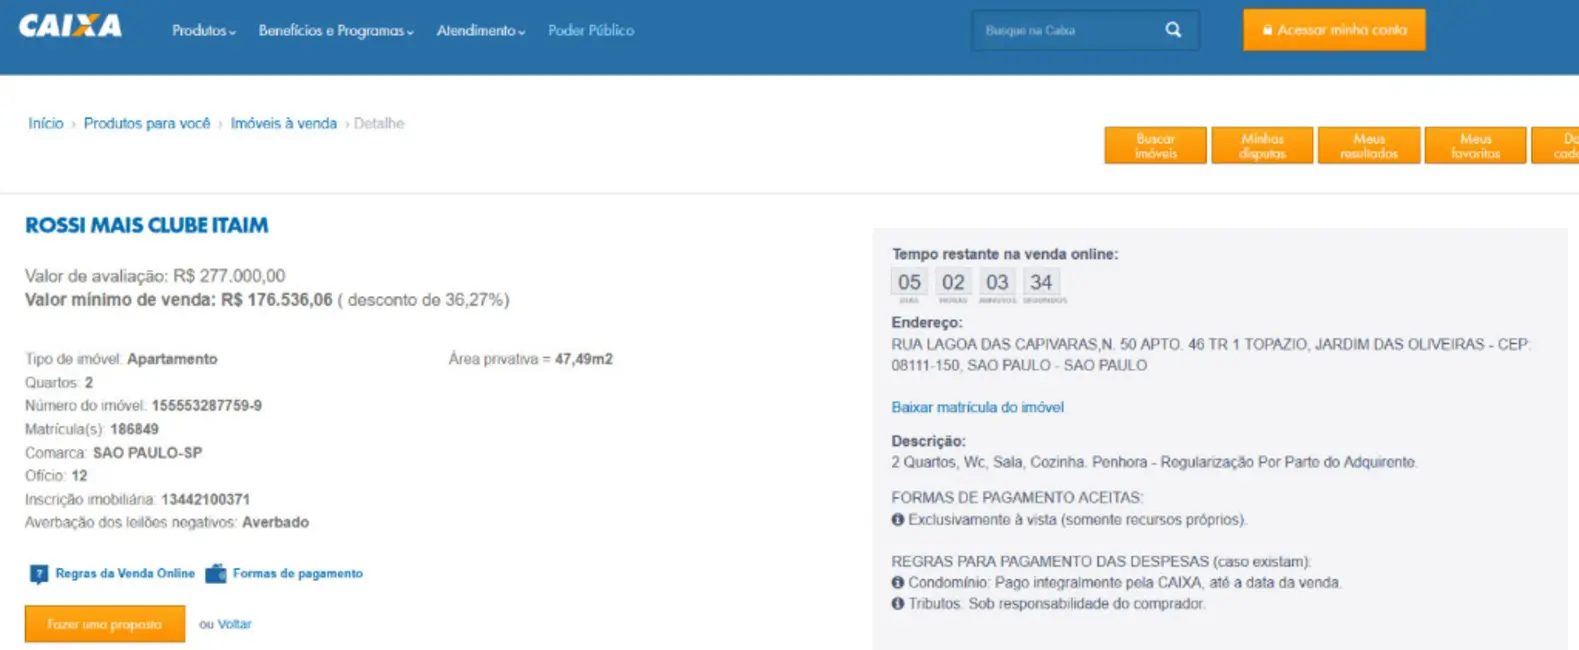The height and width of the screenshot is (650, 1579).
Task: Focus the Busque na Caixa search field
Action: (1065, 31)
